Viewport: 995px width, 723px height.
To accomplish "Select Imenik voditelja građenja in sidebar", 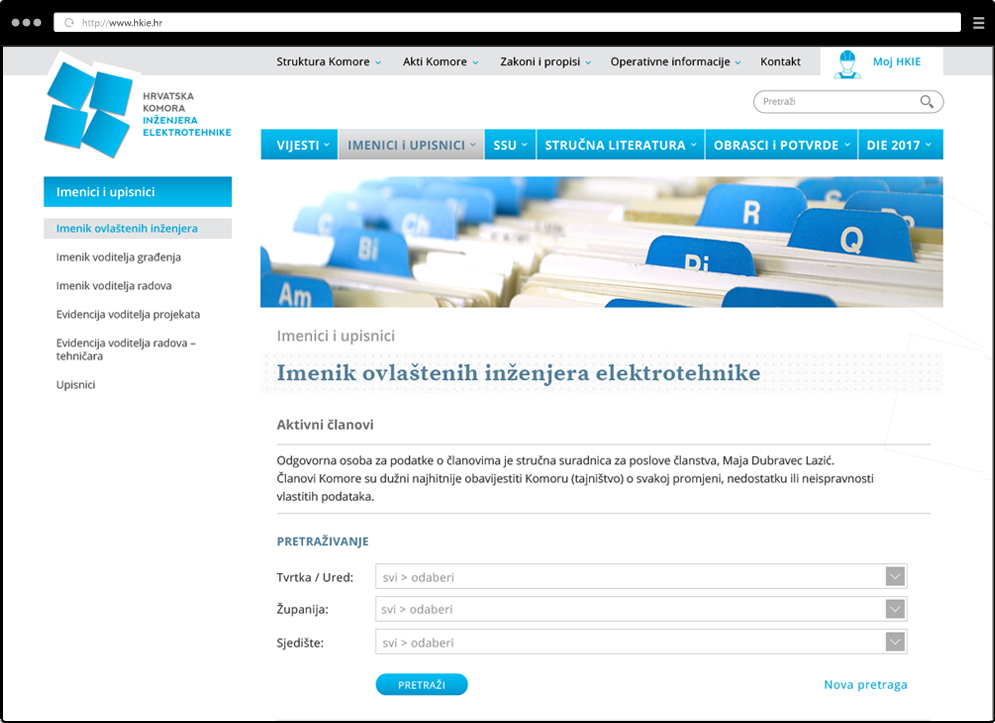I will (118, 257).
